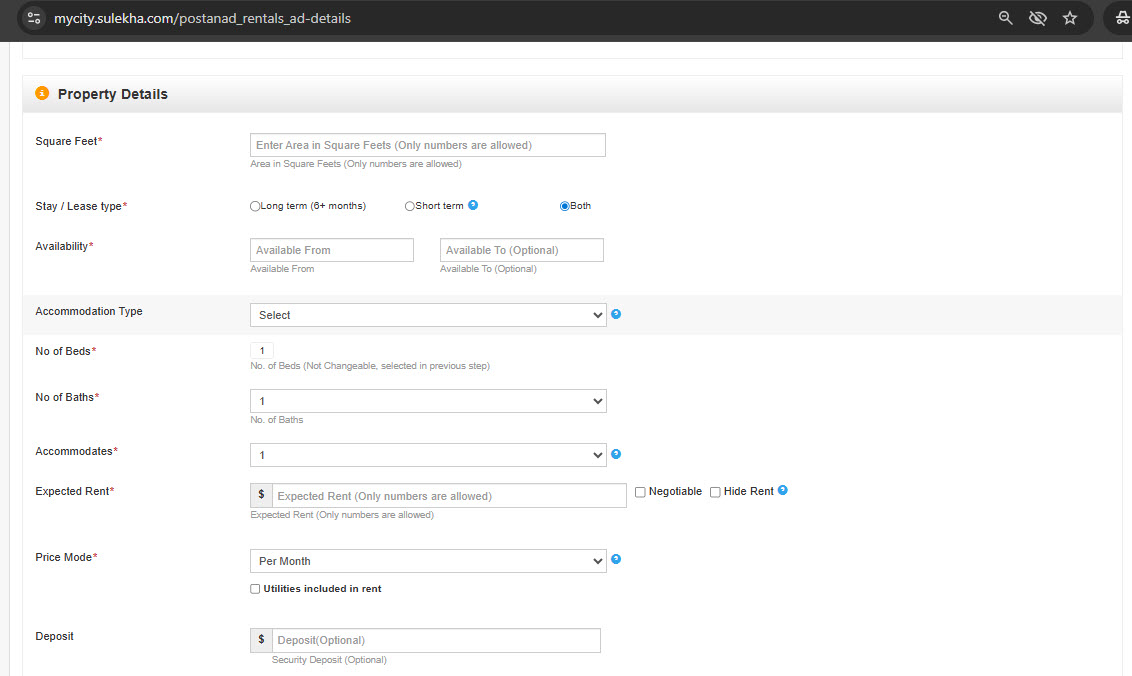Click help icon beside Accommodates dropdown
1132x676 pixels.
click(x=616, y=454)
